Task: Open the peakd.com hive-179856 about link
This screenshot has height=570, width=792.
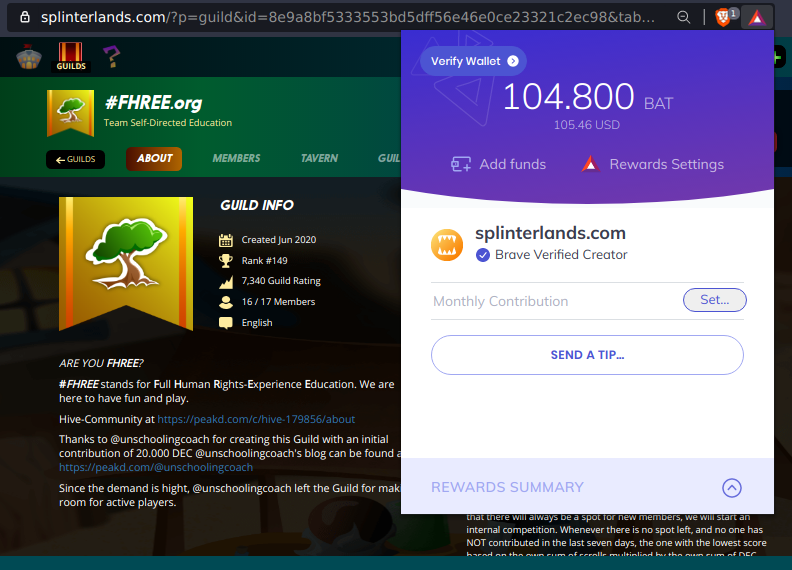Action: tap(256, 419)
